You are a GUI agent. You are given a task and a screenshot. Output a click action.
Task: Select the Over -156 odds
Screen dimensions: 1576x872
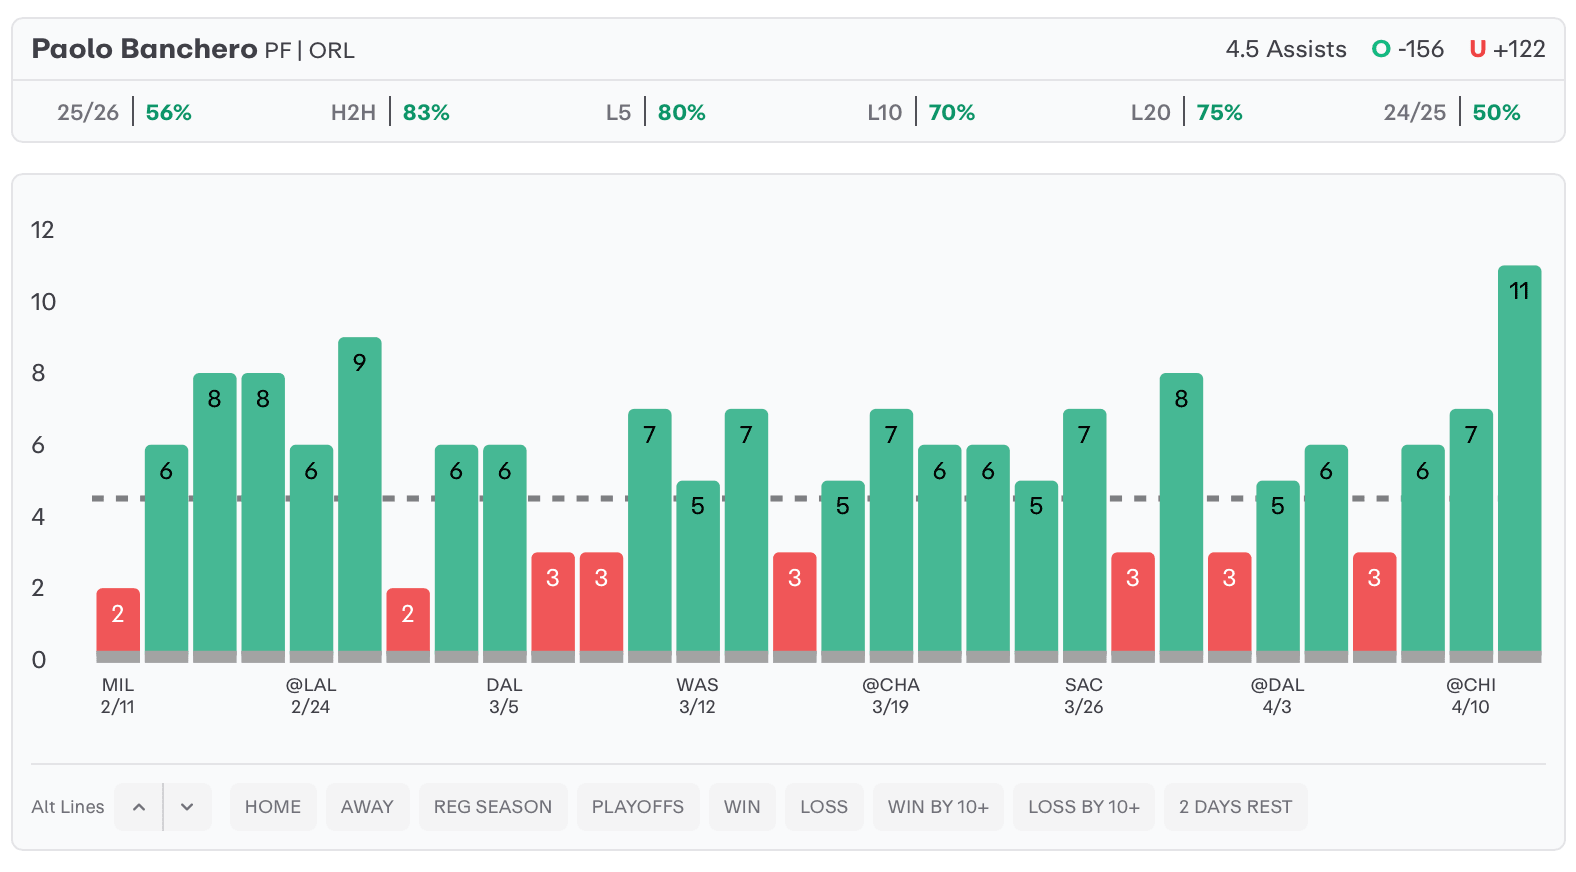coord(1408,49)
